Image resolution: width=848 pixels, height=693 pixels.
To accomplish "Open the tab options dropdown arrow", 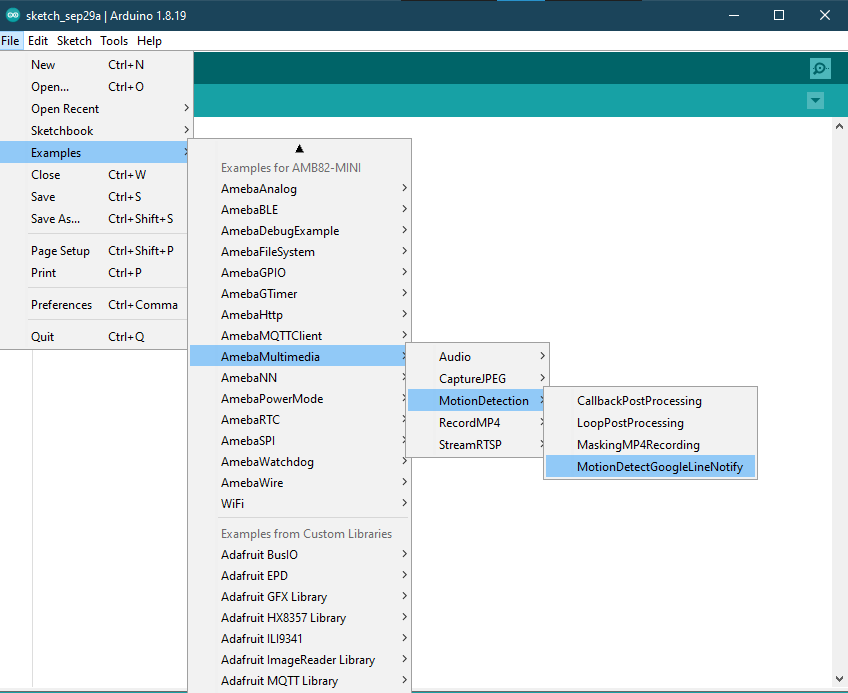I will pyautogui.click(x=816, y=100).
